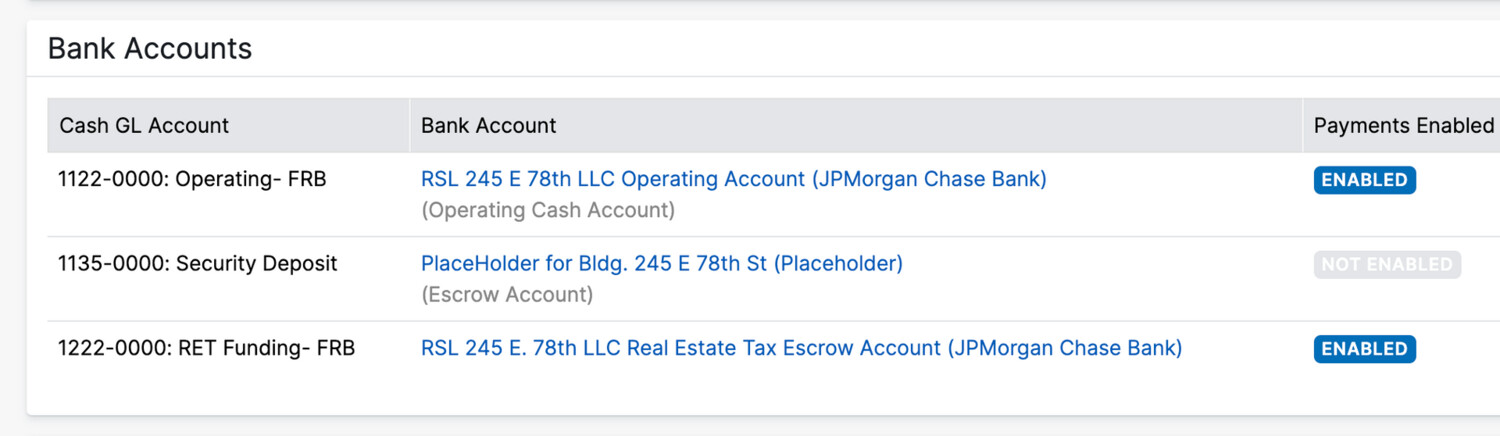
Task: Open the Real Estate Tax Escrow Account link
Action: click(801, 349)
